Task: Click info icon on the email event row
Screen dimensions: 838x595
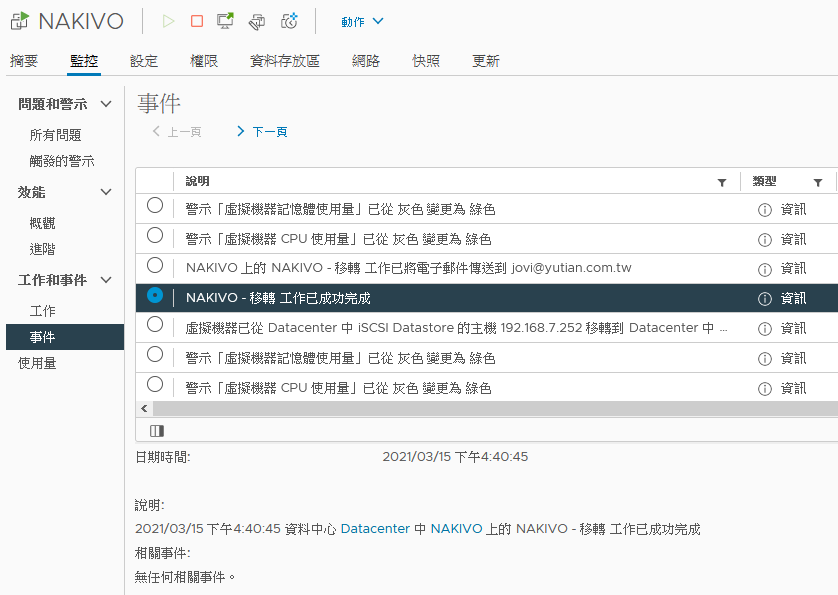Action: (x=765, y=269)
